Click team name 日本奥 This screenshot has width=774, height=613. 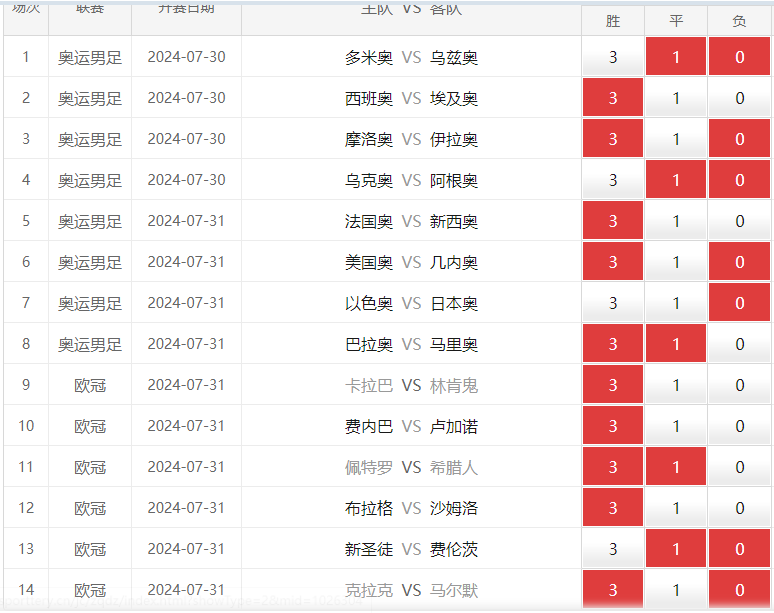[x=454, y=304]
